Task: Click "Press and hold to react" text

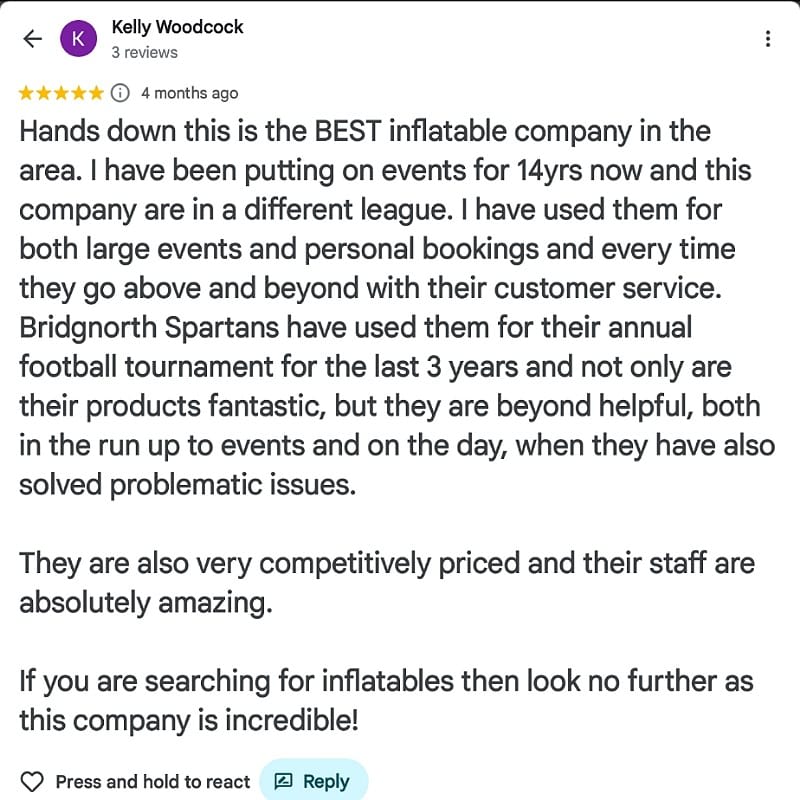Action: coord(153,781)
